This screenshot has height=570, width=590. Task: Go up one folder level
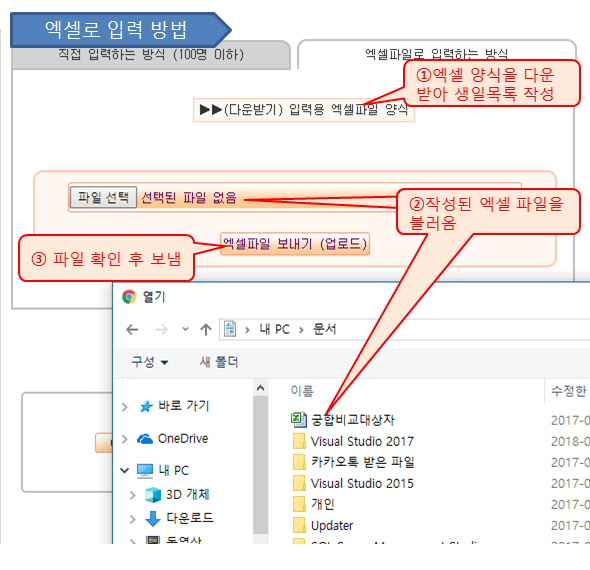[x=206, y=330]
